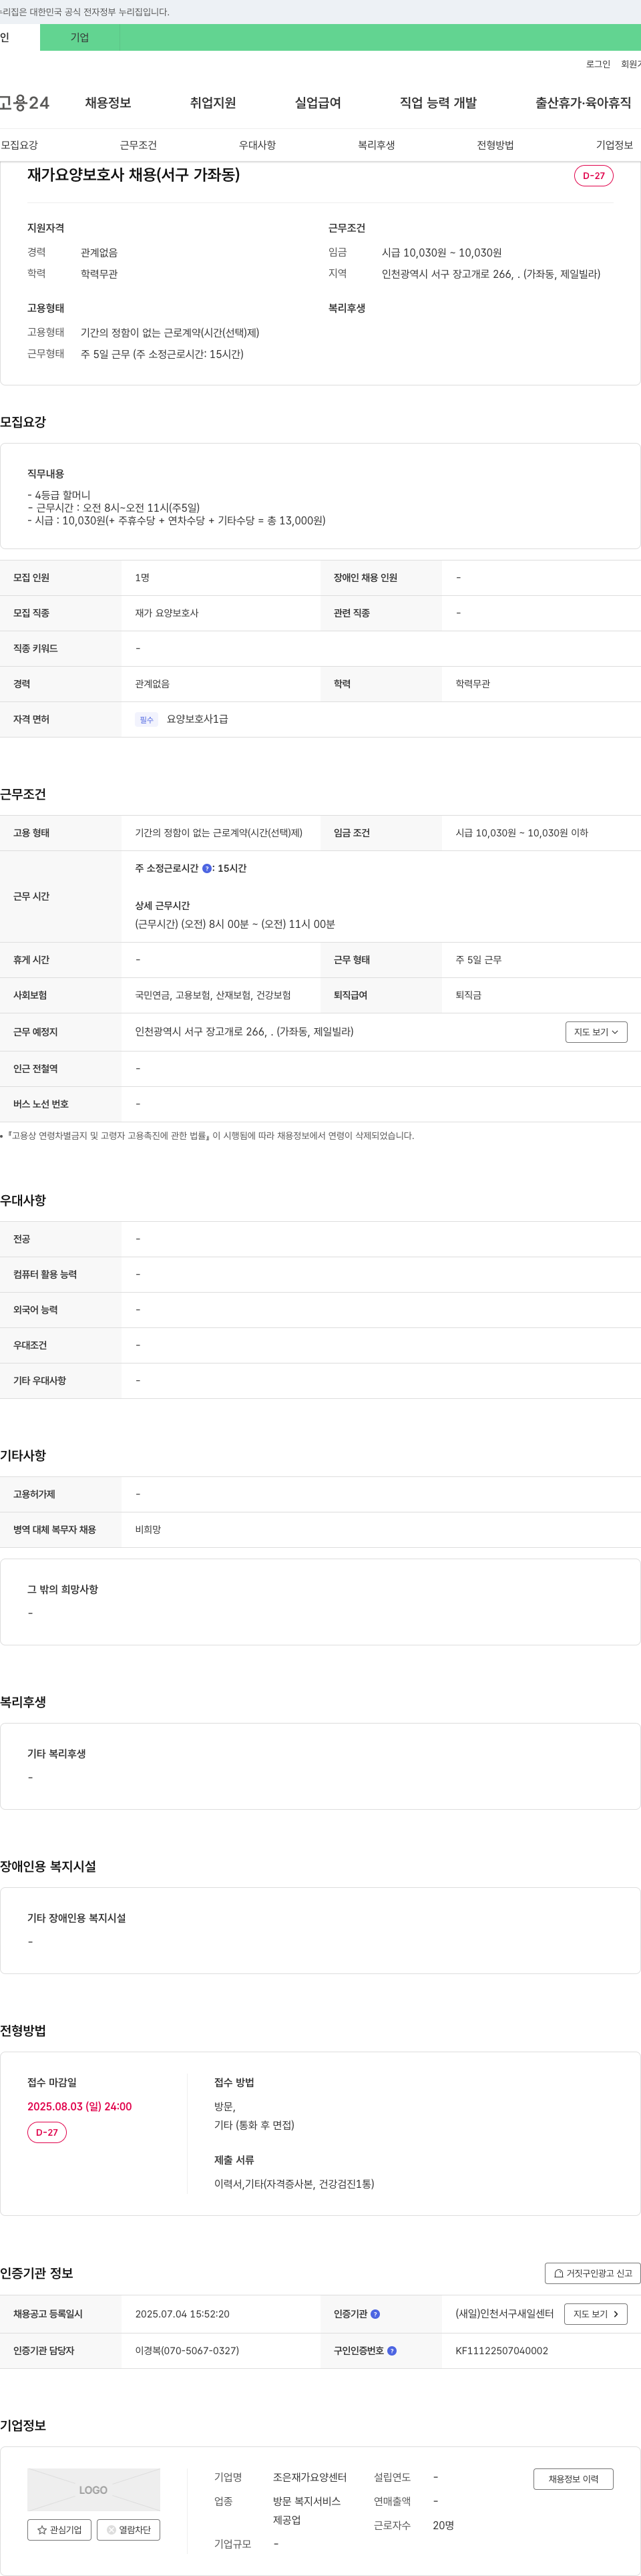The width and height of the screenshot is (641, 2576).
Task: Click deadline text 2025.08.03 (일) 24:00
Action: pyautogui.click(x=79, y=2106)
